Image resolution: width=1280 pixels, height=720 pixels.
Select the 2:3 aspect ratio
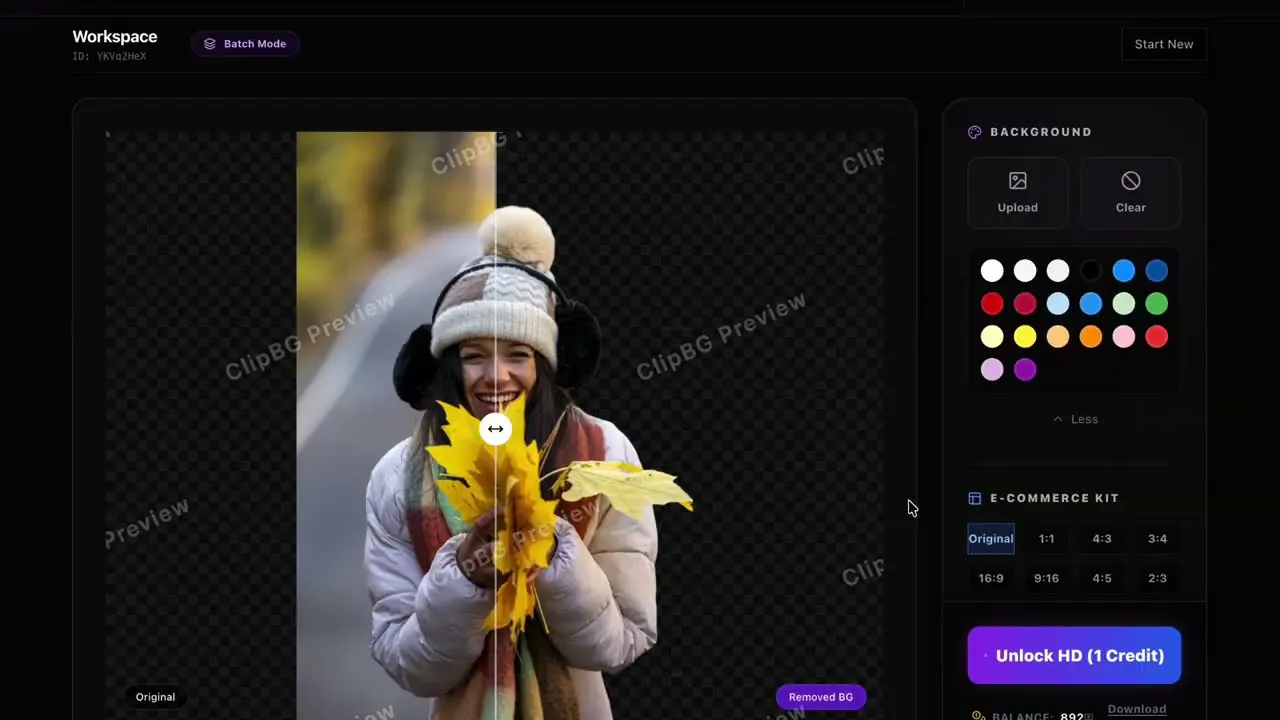[1157, 578]
